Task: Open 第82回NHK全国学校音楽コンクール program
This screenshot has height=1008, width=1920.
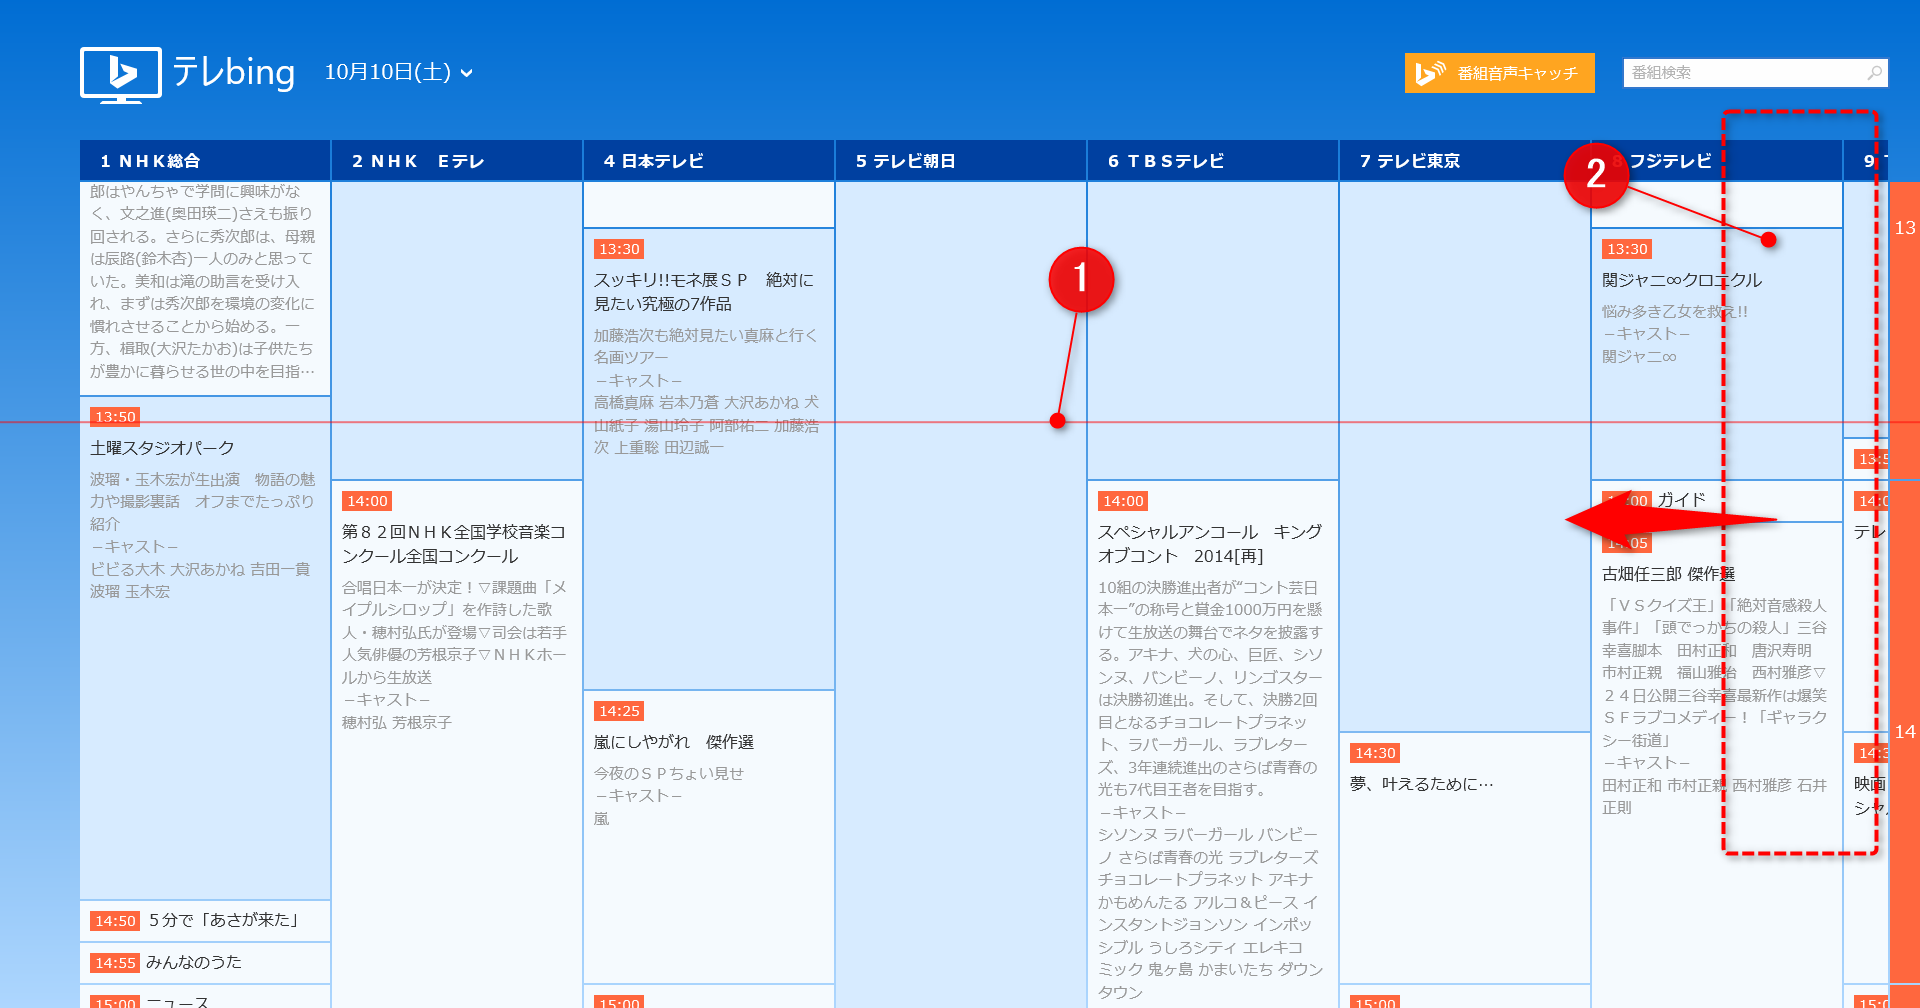Action: pyautogui.click(x=454, y=544)
